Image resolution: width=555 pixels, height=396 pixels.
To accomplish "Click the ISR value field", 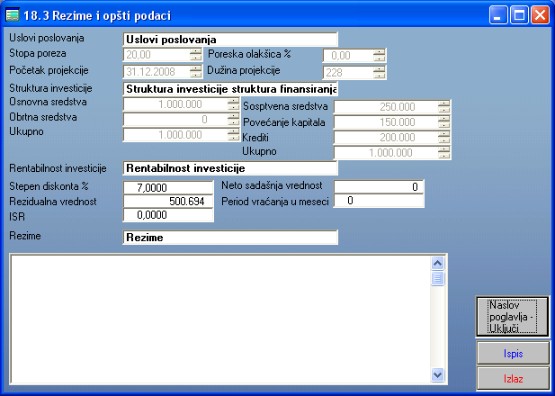I will click(x=168, y=215).
